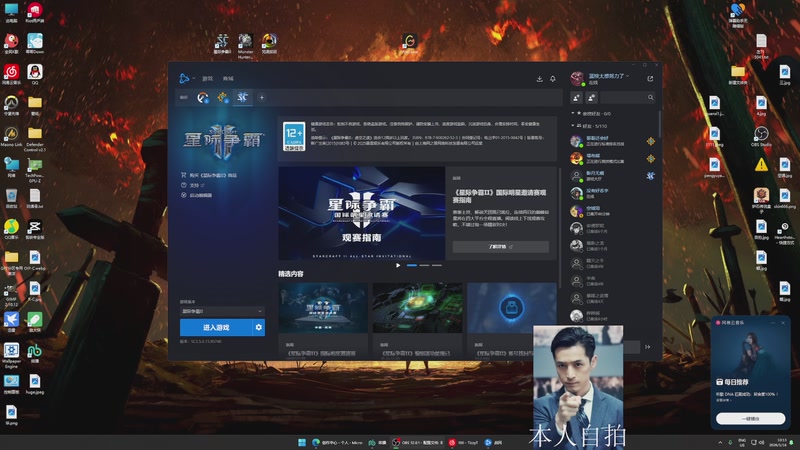Open the first friend row in the list
Viewport: 800px width, 450px height.
click(x=612, y=141)
